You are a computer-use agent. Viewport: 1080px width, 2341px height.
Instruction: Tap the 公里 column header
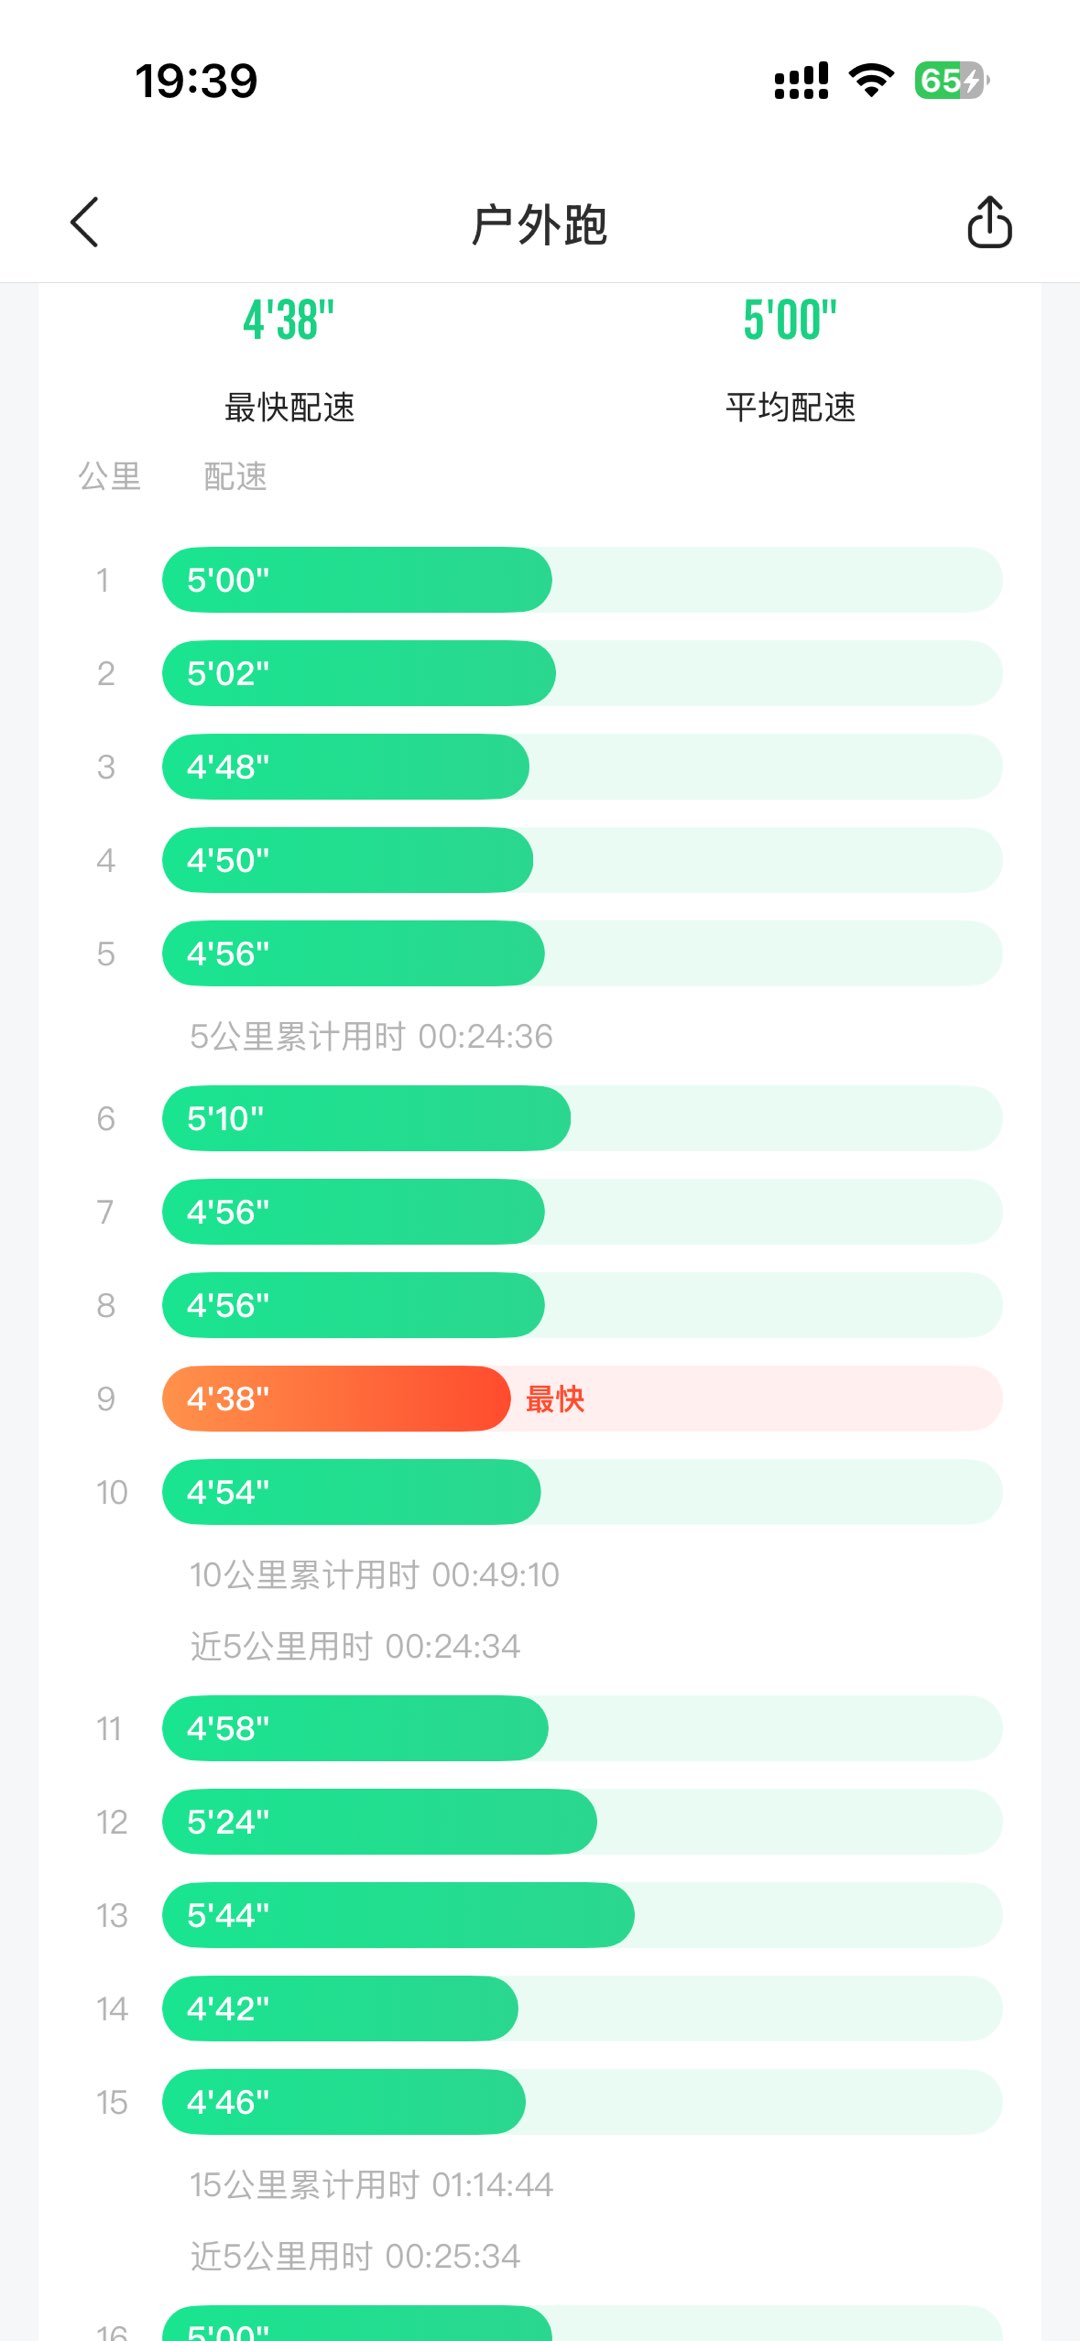point(109,477)
